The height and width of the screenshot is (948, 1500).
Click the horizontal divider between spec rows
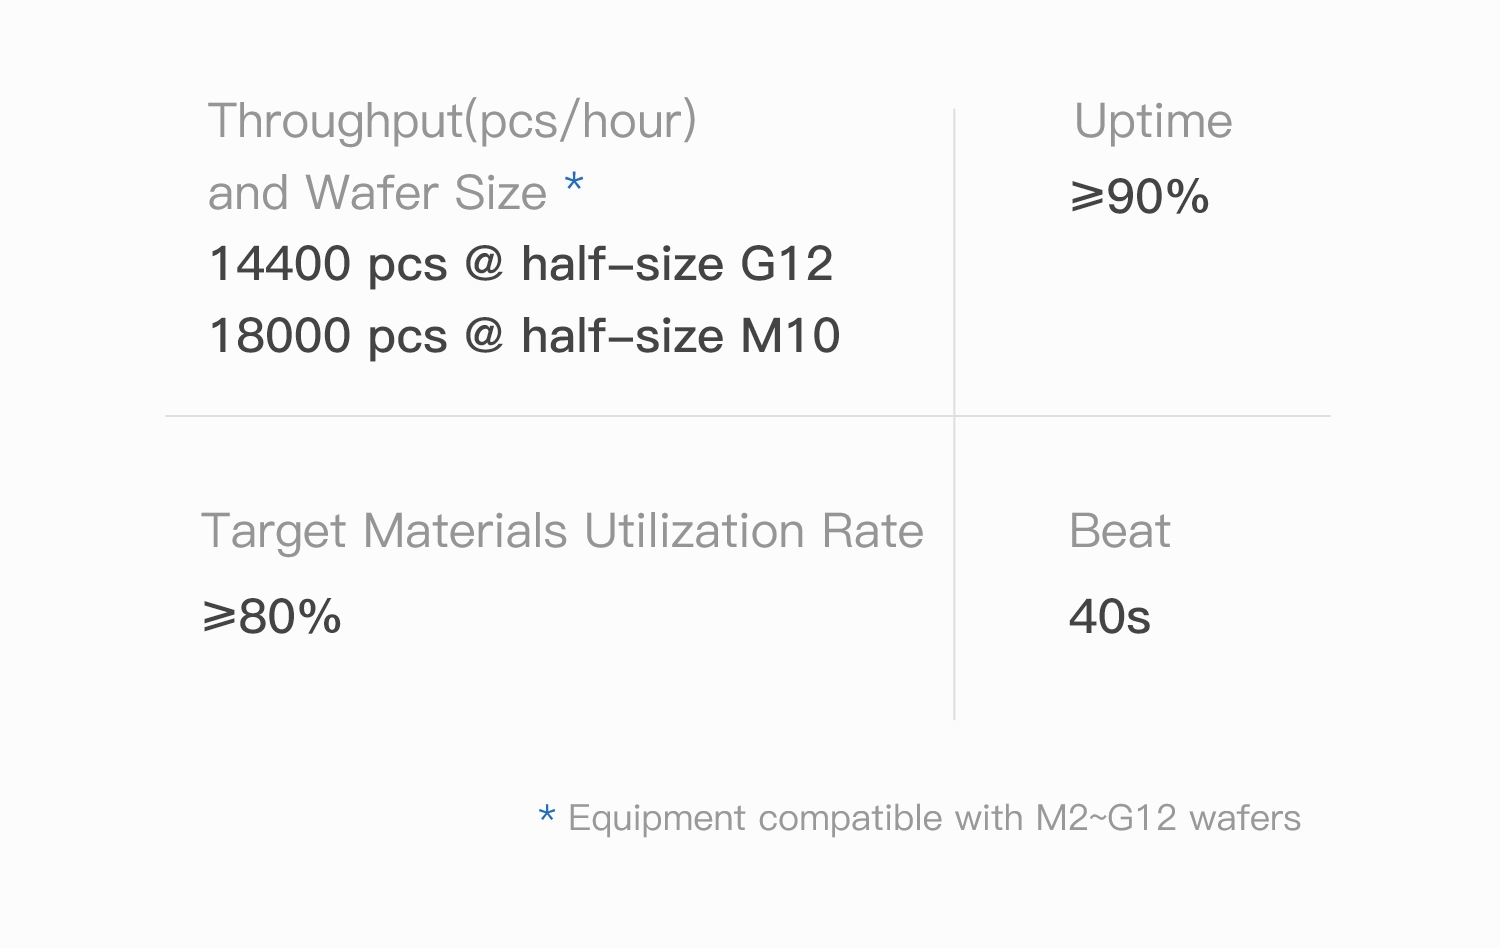(560, 415)
